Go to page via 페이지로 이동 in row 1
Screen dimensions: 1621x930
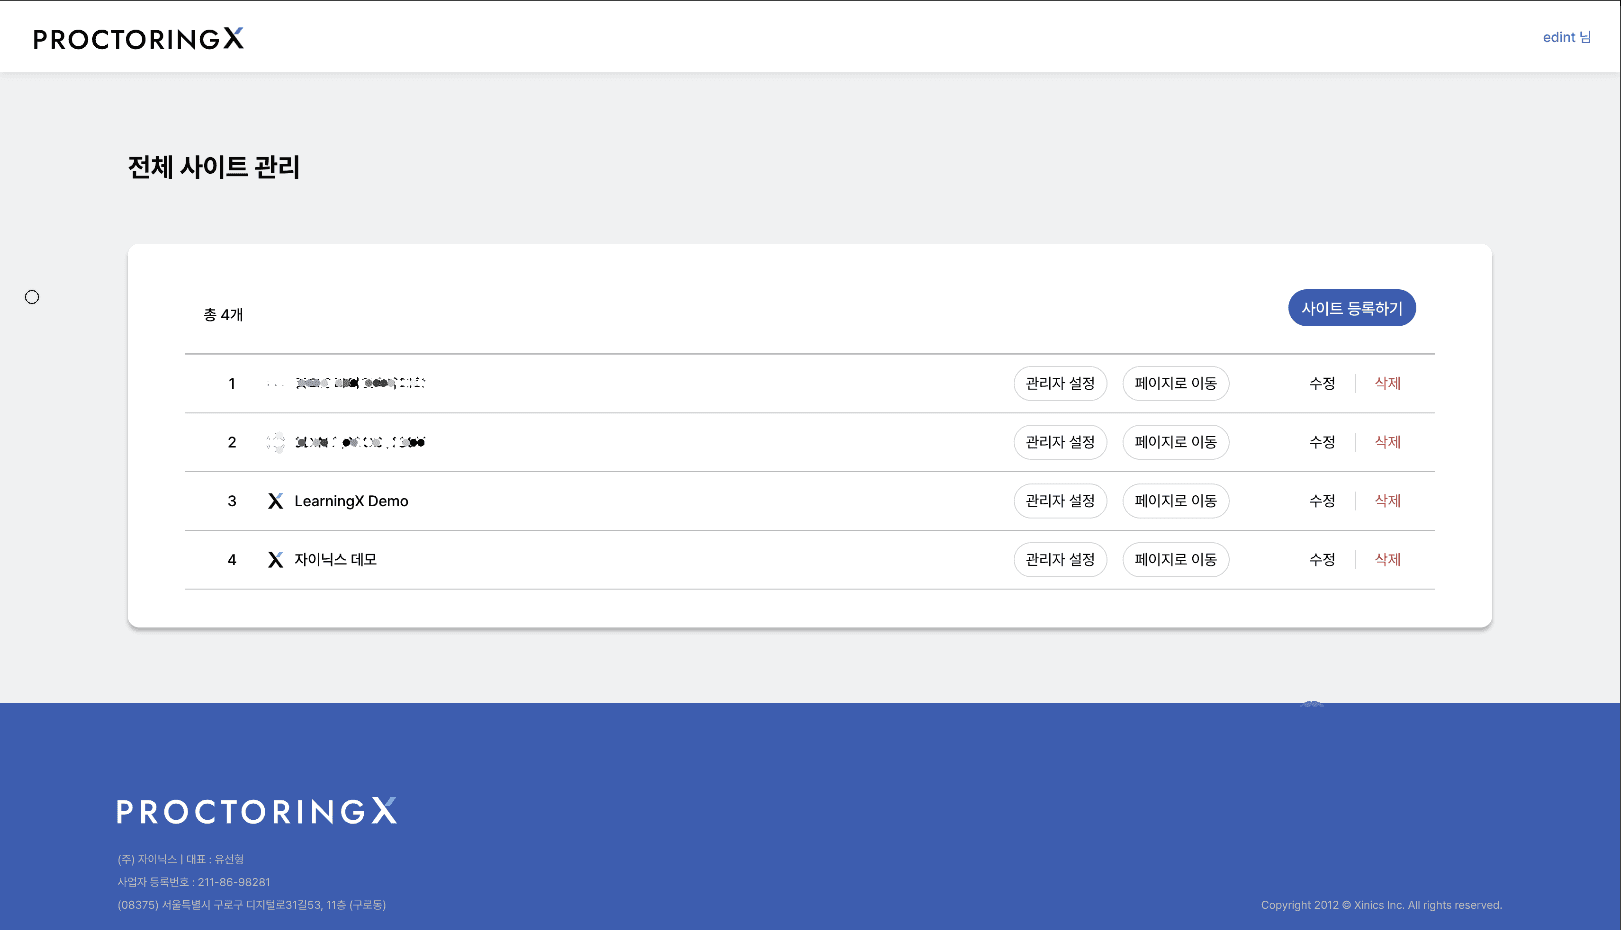click(x=1175, y=384)
